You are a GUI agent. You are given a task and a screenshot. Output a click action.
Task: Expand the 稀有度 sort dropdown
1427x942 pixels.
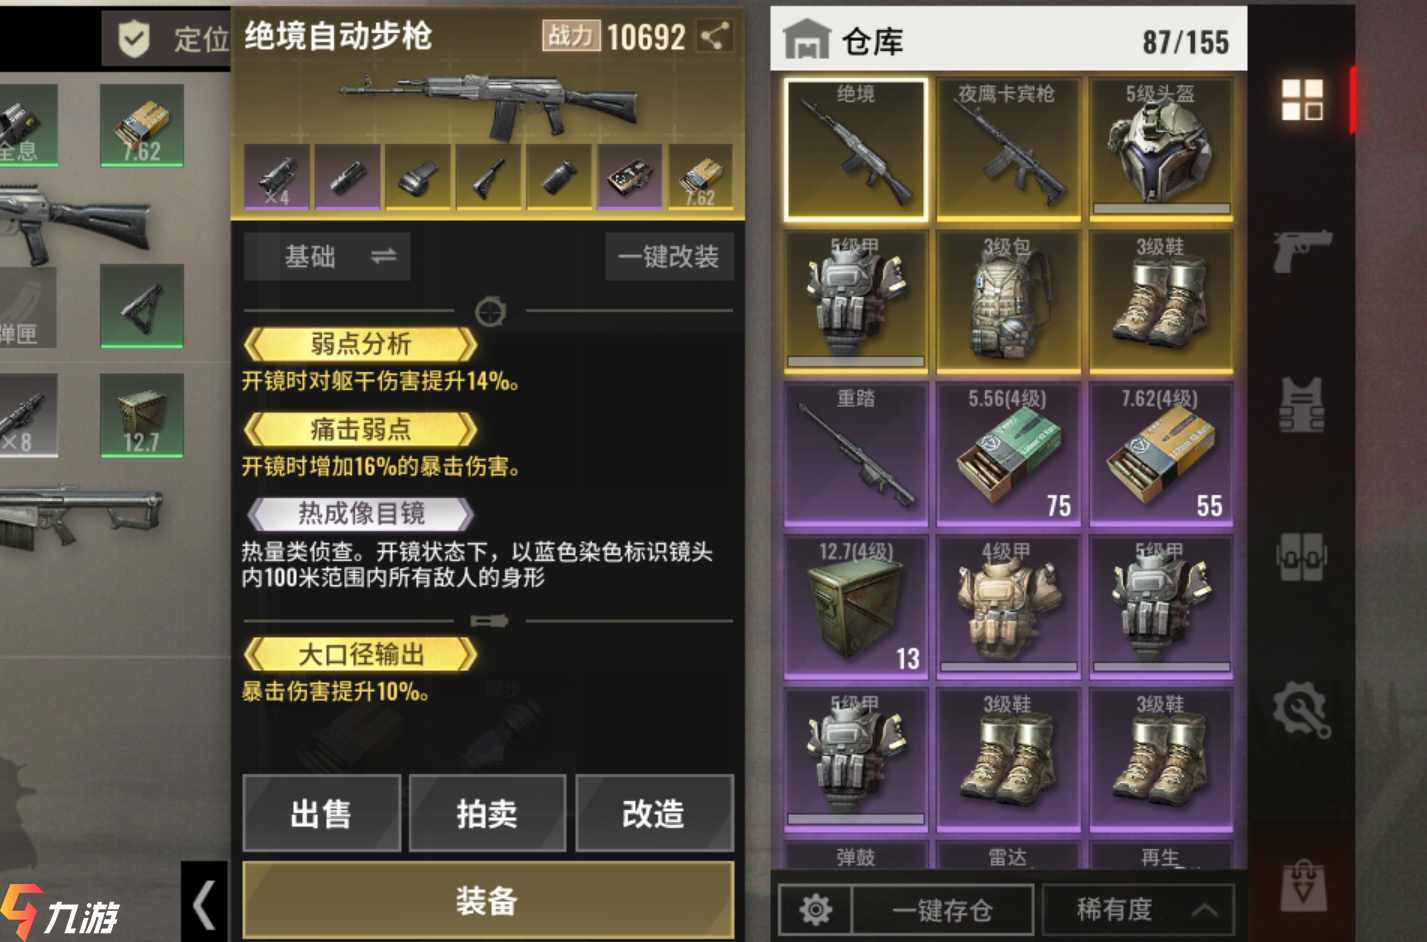point(1138,909)
